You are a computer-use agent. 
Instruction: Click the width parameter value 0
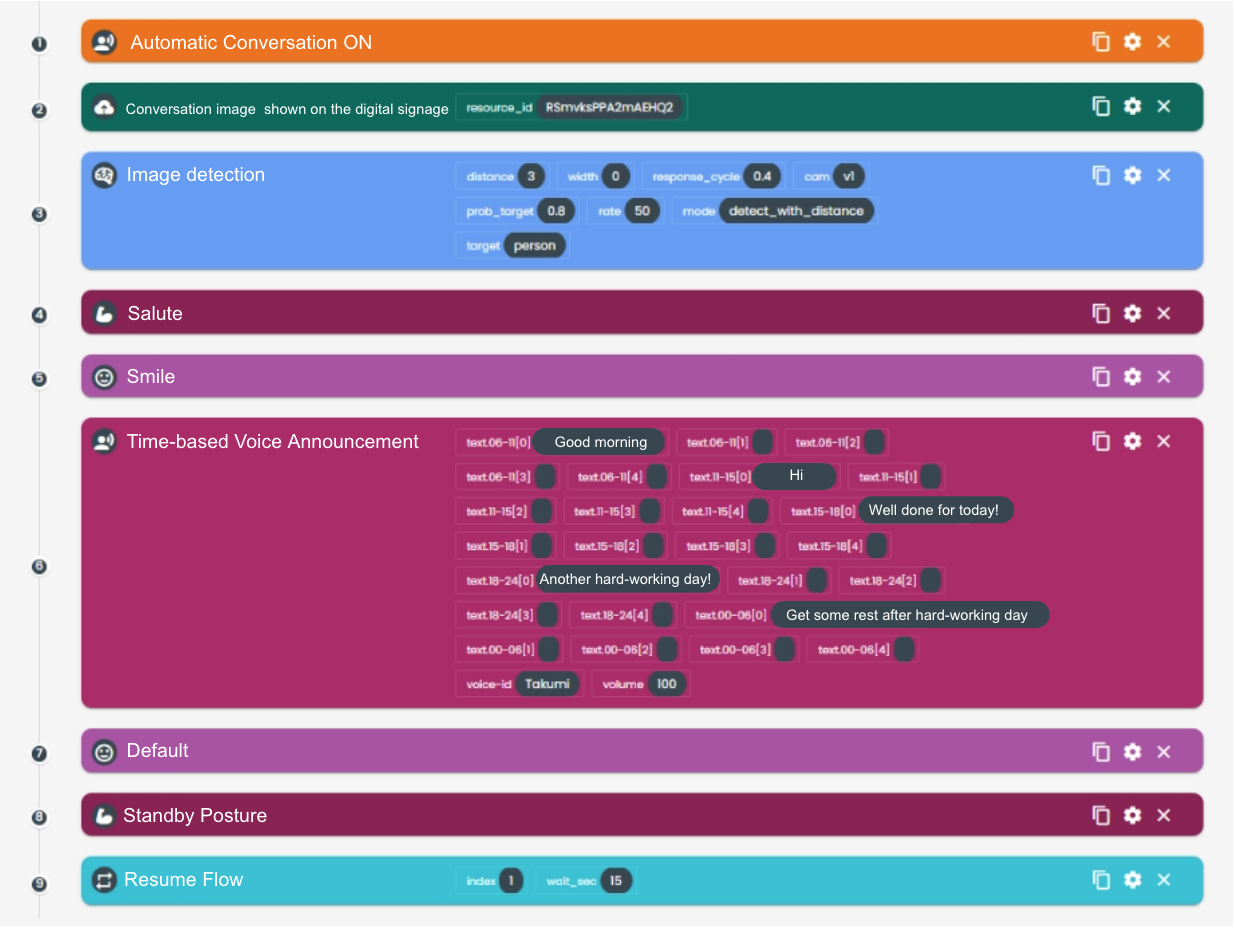(x=616, y=177)
